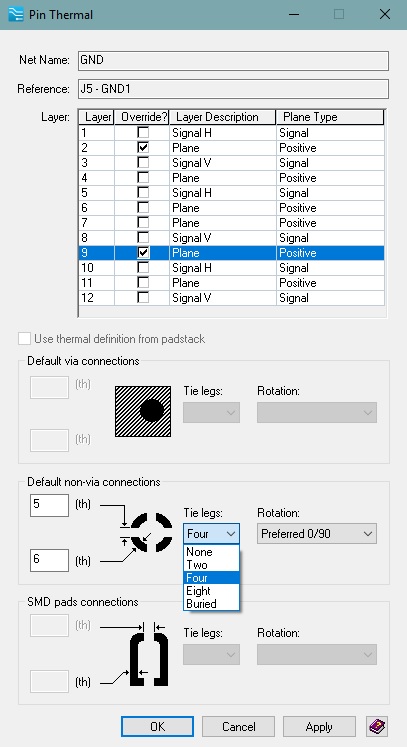The height and width of the screenshot is (747, 407).
Task: Collapse the non-via Tie legs Four combo box
Action: coord(211,534)
